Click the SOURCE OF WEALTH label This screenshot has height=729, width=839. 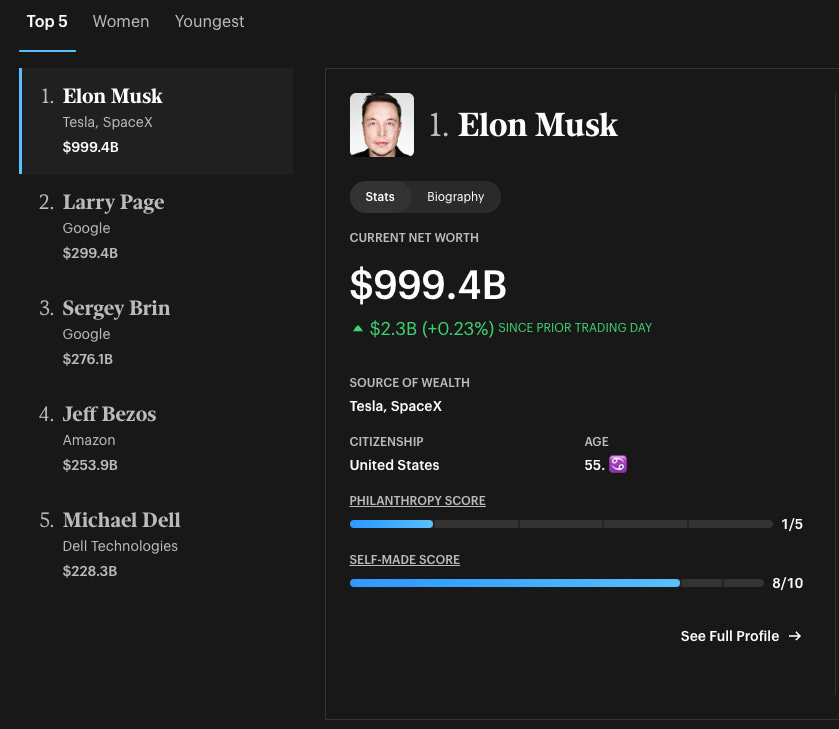pos(410,383)
